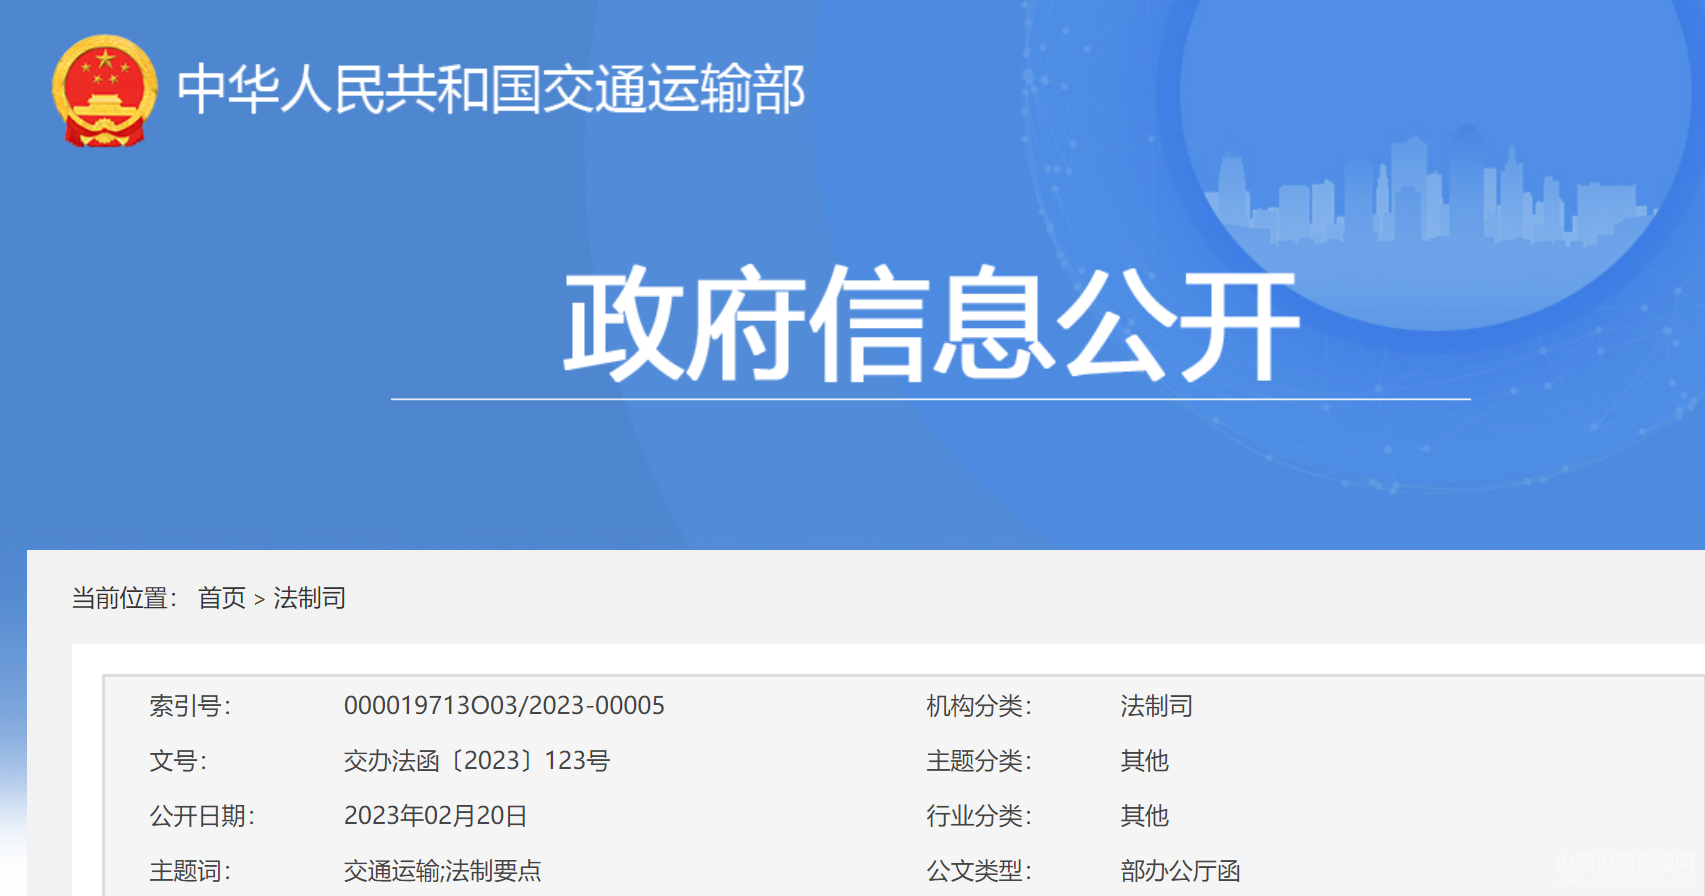Select 主题分类 value 其他
The image size is (1705, 896).
[x=1144, y=761]
